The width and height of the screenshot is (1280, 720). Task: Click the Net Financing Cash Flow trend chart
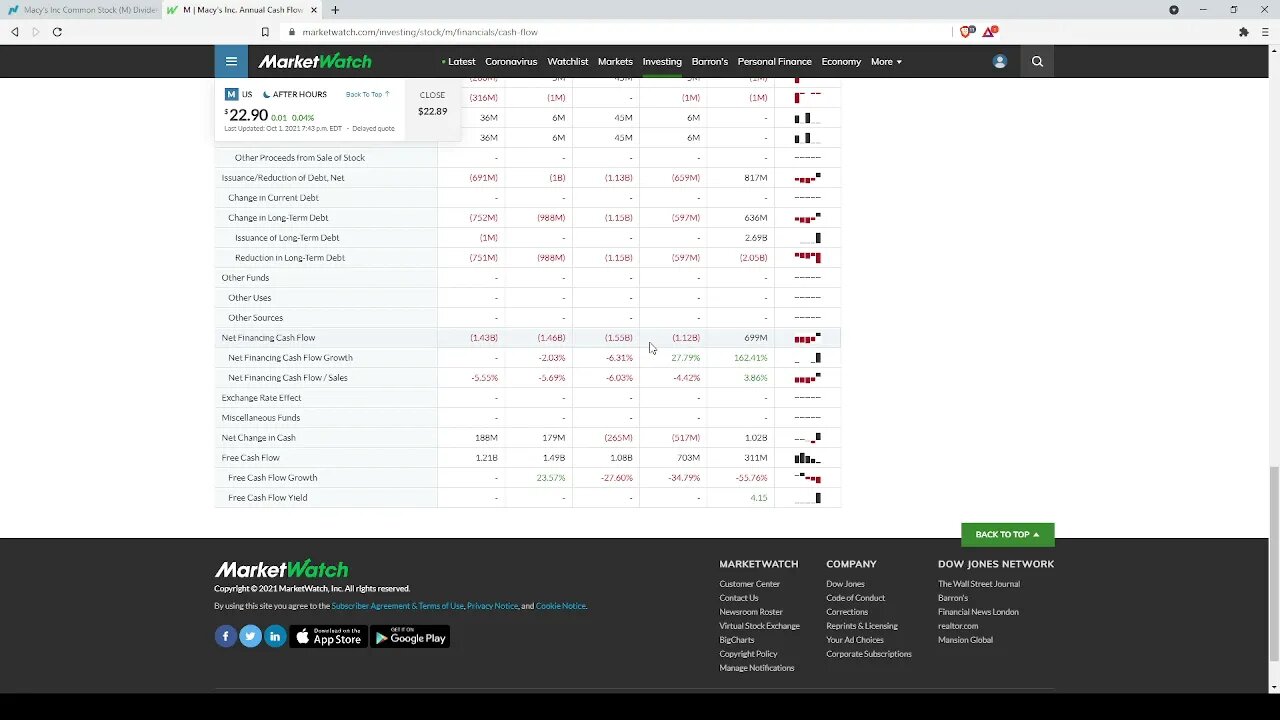[807, 338]
